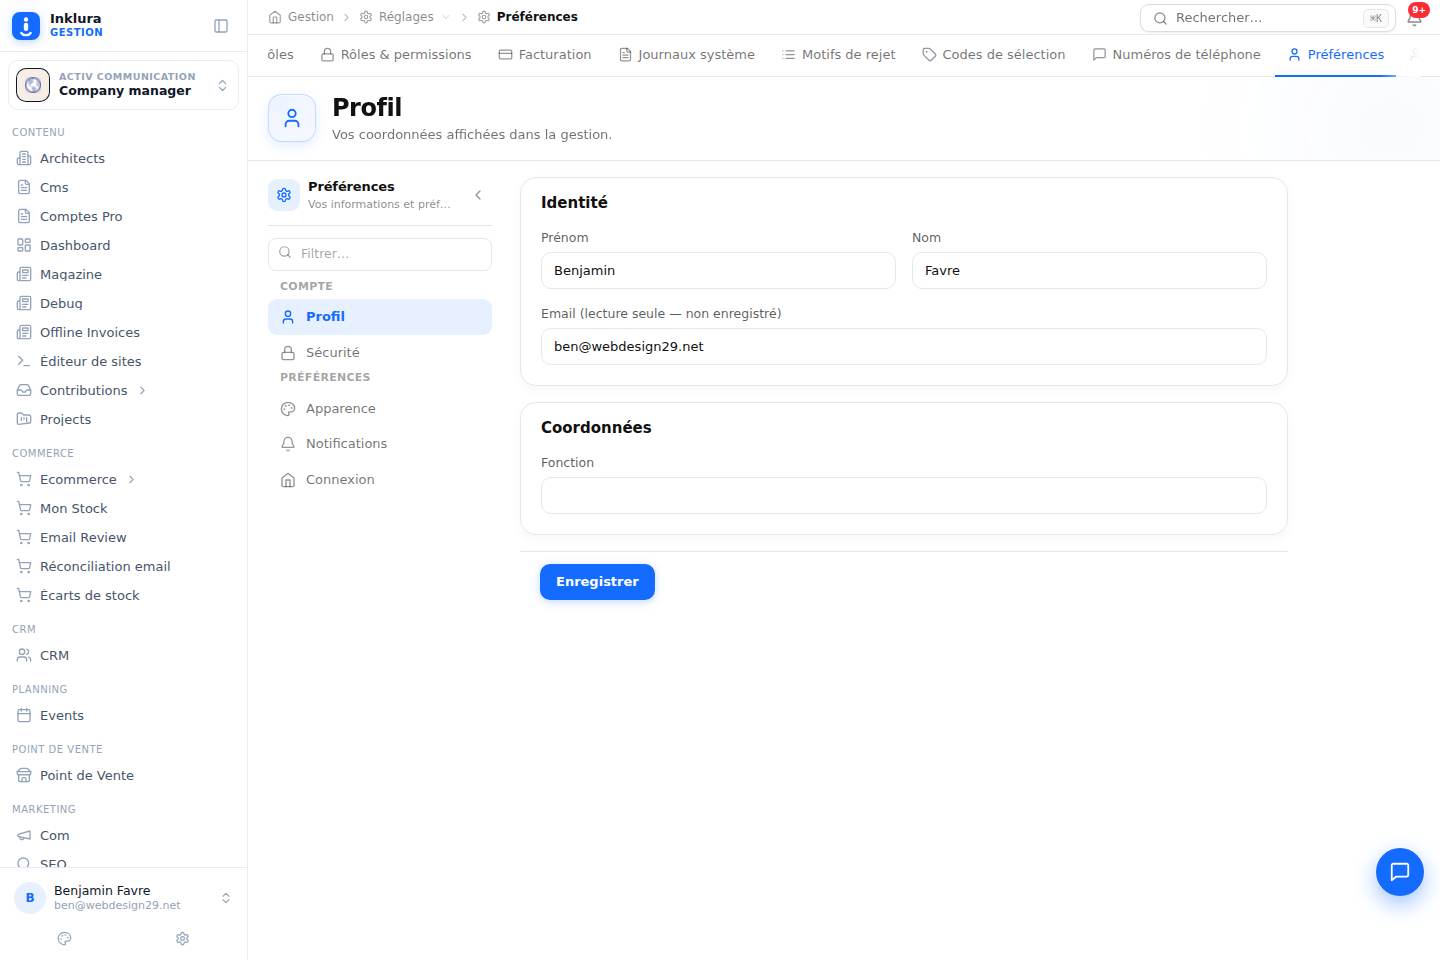Click the Inklura logo icon
Viewport: 1440px width, 960px height.
point(26,26)
